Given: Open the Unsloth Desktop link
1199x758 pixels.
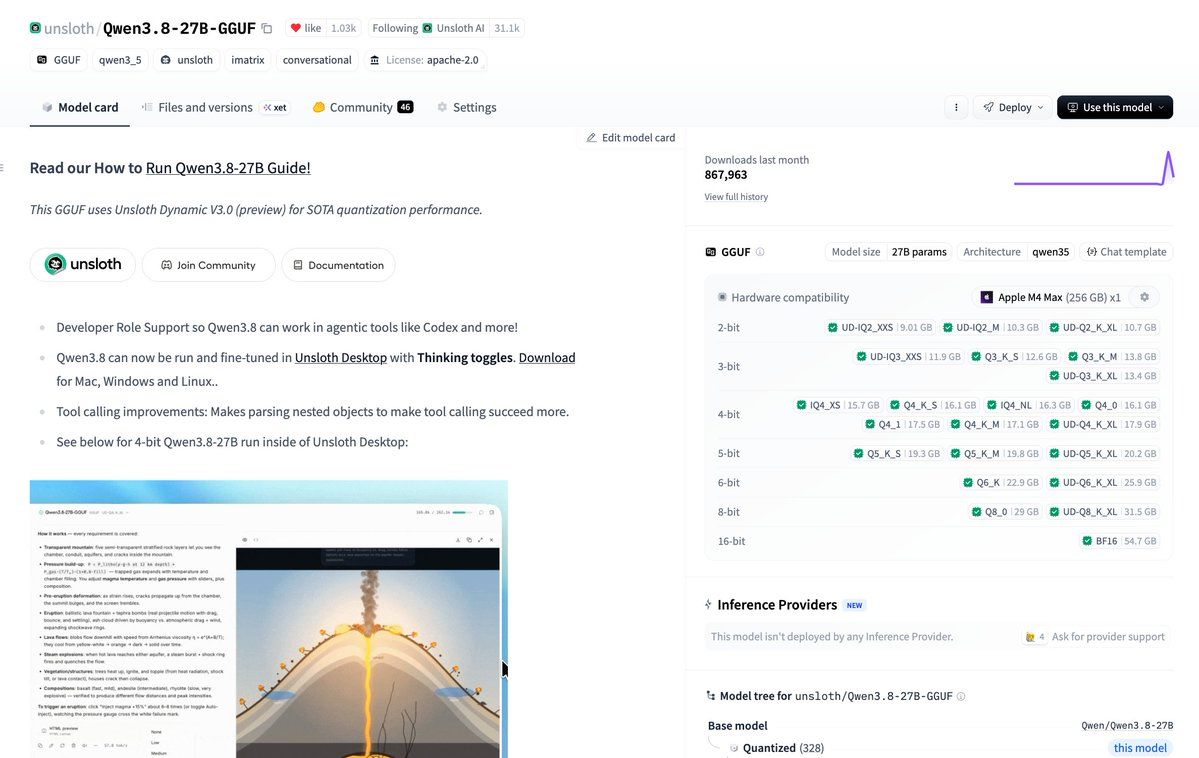Looking at the screenshot, I should tap(340, 357).
